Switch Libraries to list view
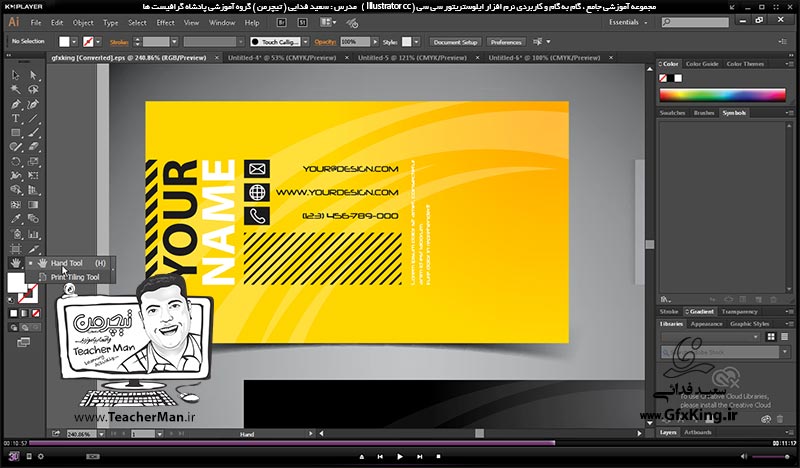800x468 pixels. click(785, 337)
